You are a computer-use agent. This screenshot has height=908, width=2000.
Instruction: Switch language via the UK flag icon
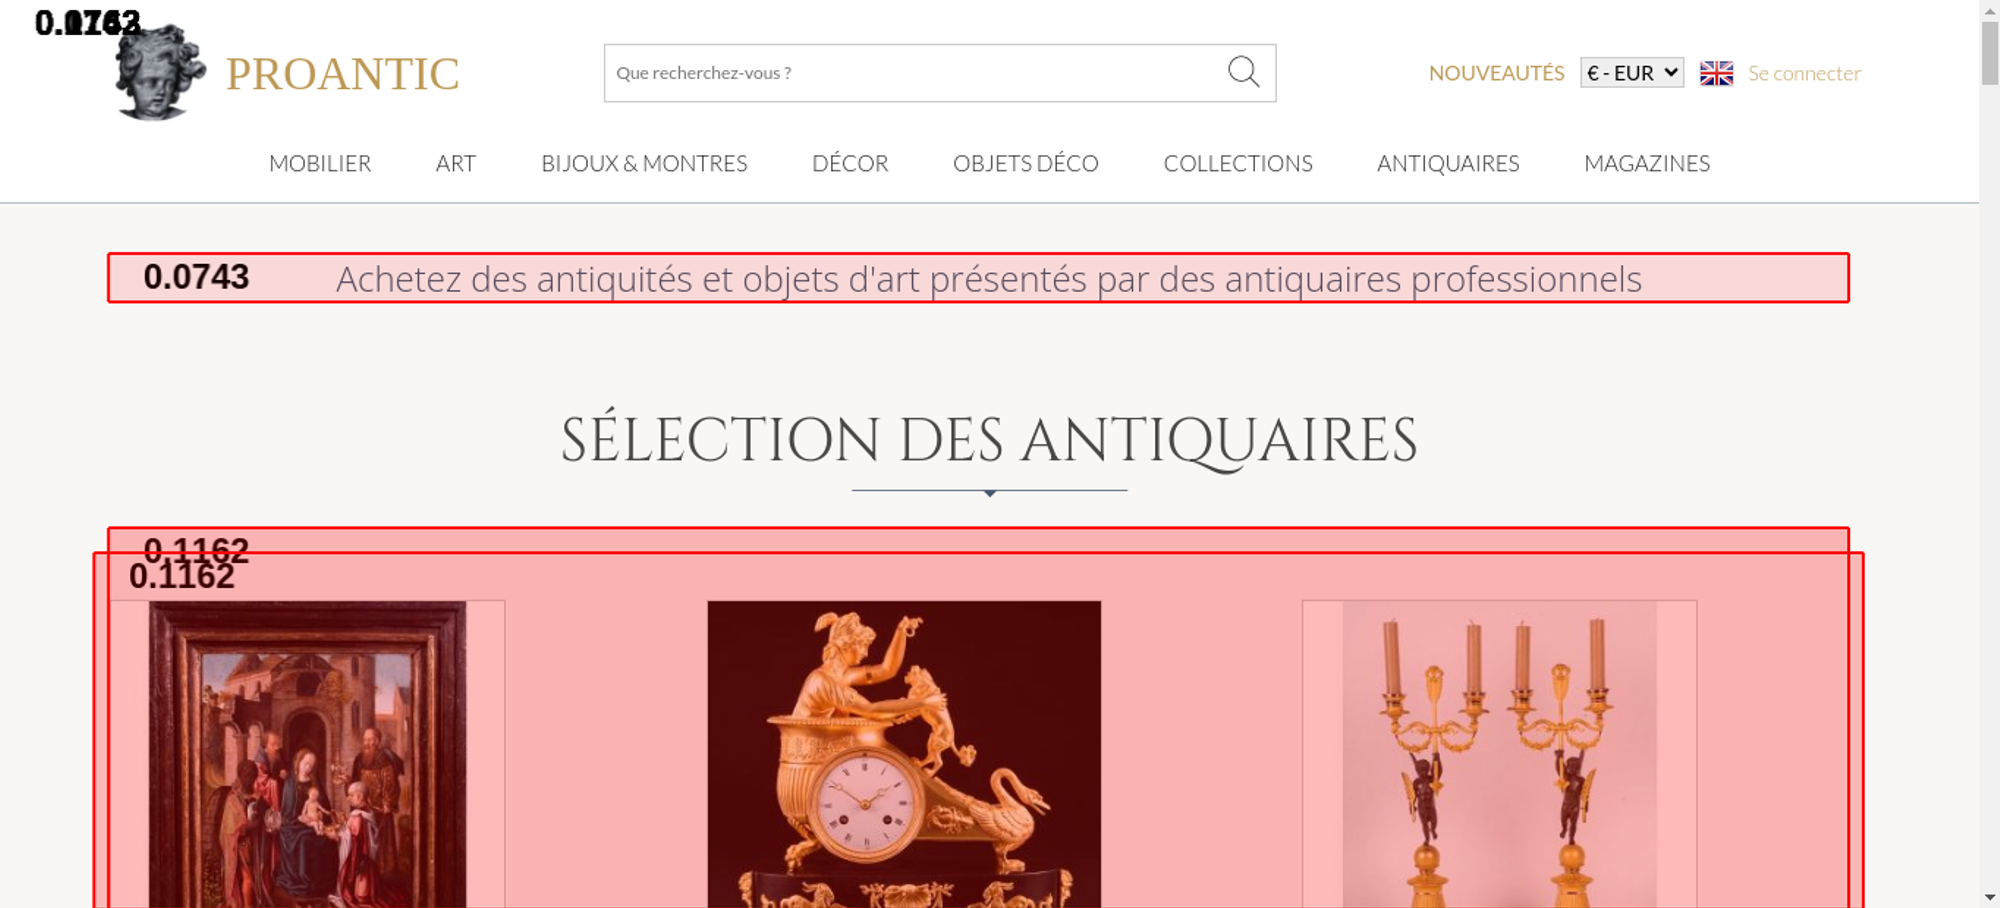pos(1716,73)
